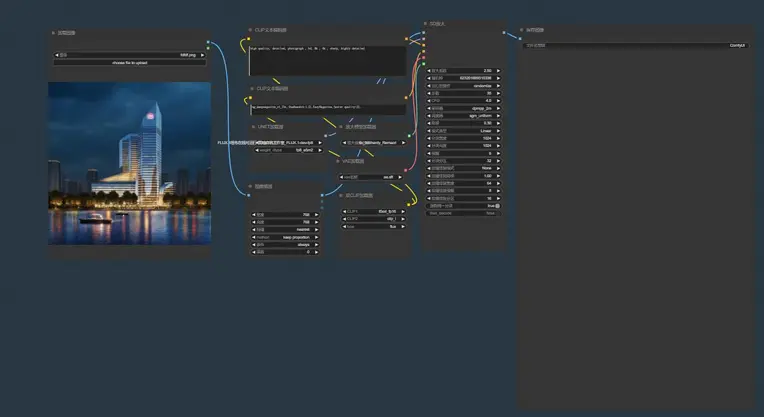Click the Load Image blue output connector
The height and width of the screenshot is (417, 764).
click(208, 43)
